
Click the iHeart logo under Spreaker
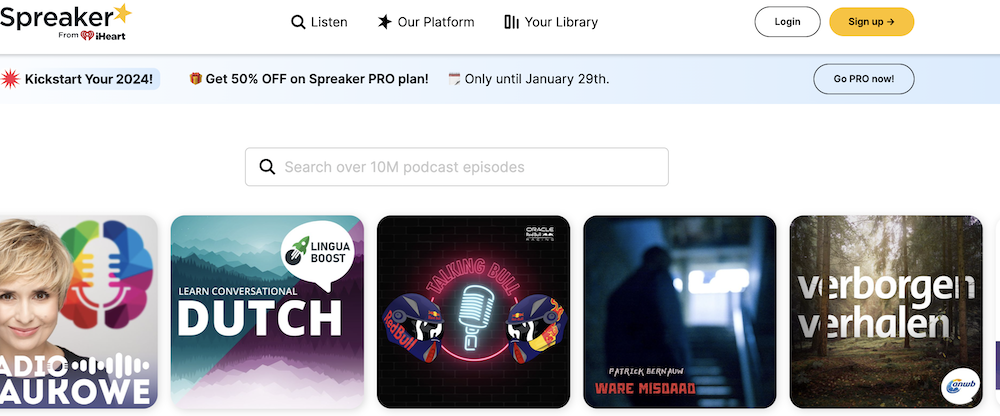coord(103,36)
